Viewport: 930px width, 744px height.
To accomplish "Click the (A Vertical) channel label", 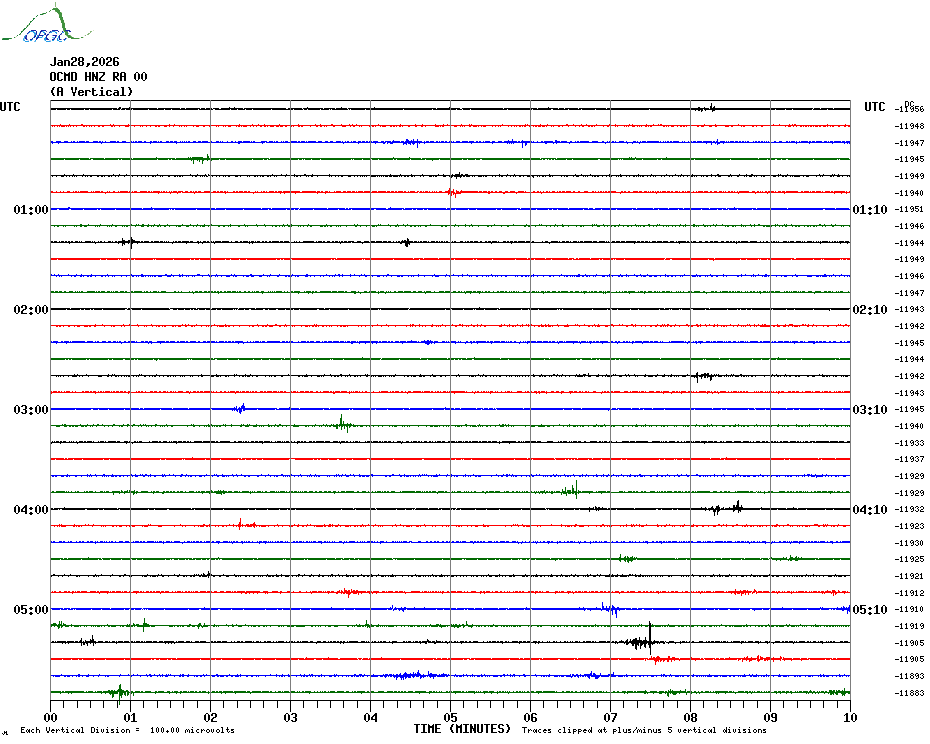I will point(91,92).
